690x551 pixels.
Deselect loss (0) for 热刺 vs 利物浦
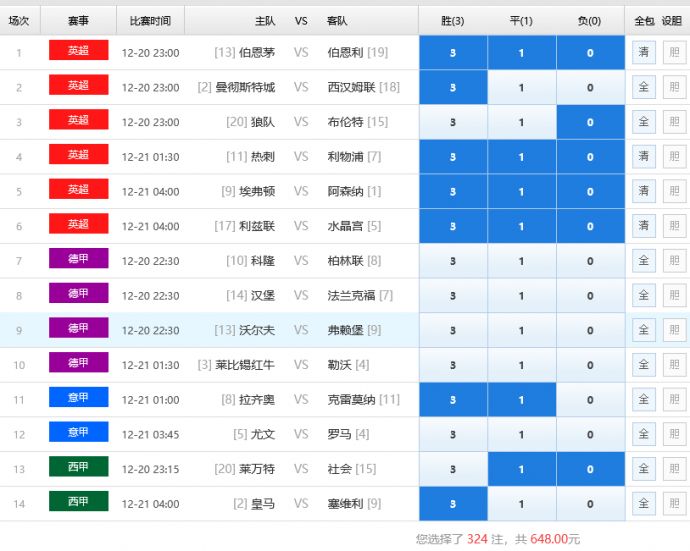tap(590, 157)
